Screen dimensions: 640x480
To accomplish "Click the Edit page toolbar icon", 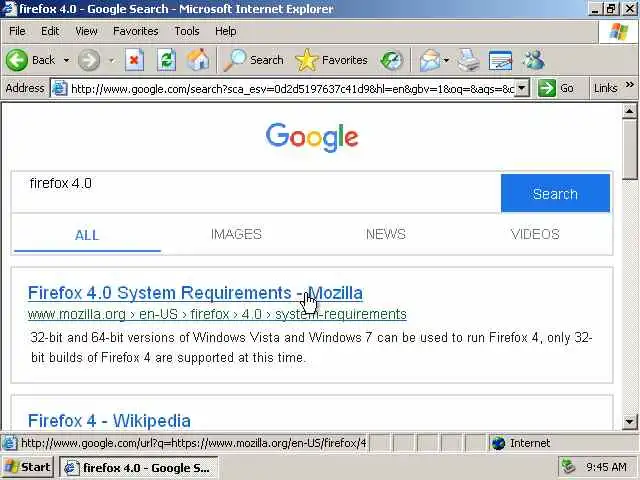I will [500, 60].
